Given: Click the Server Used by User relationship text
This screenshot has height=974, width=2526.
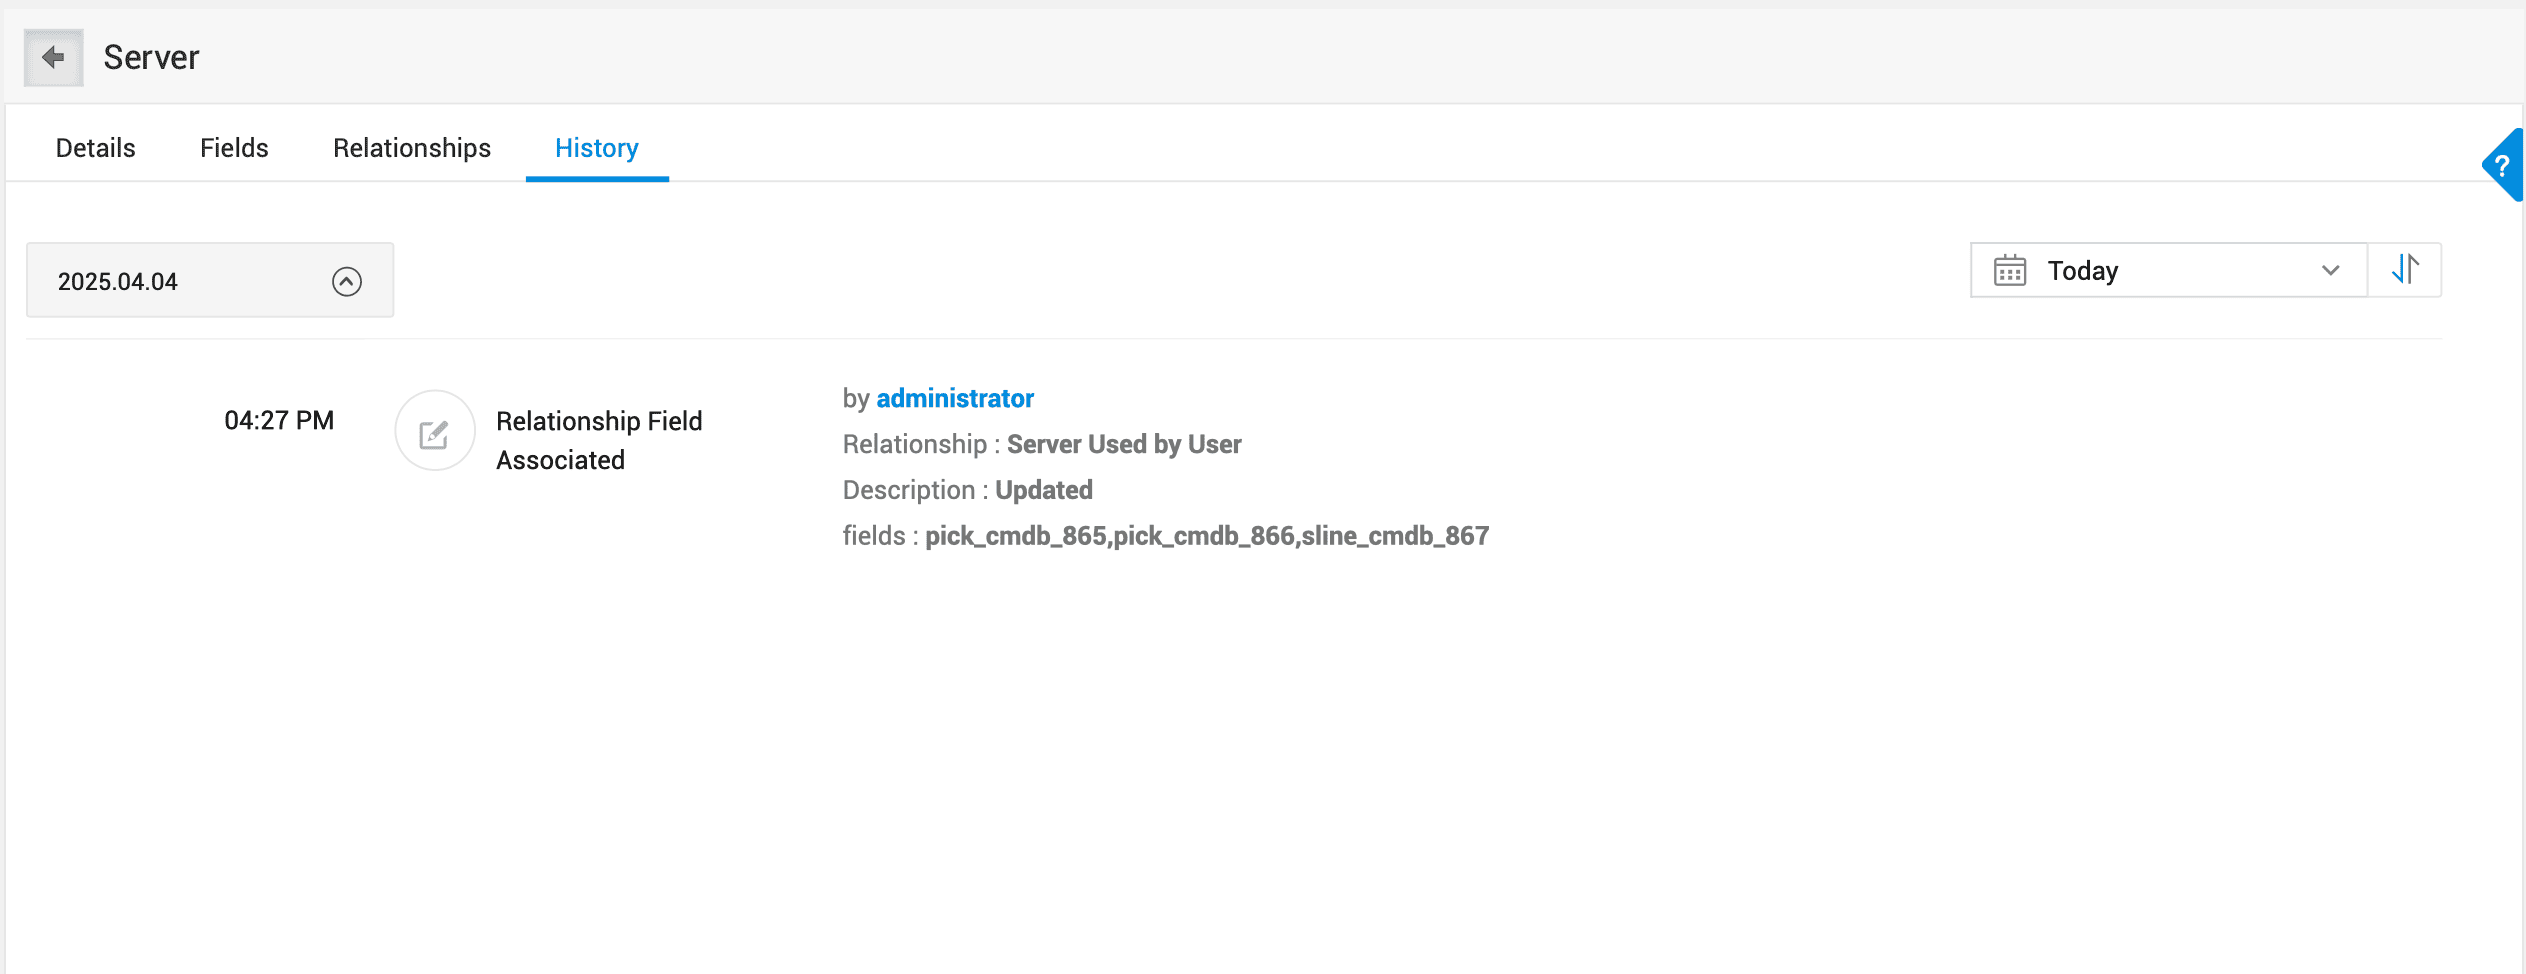Looking at the screenshot, I should coord(1124,445).
